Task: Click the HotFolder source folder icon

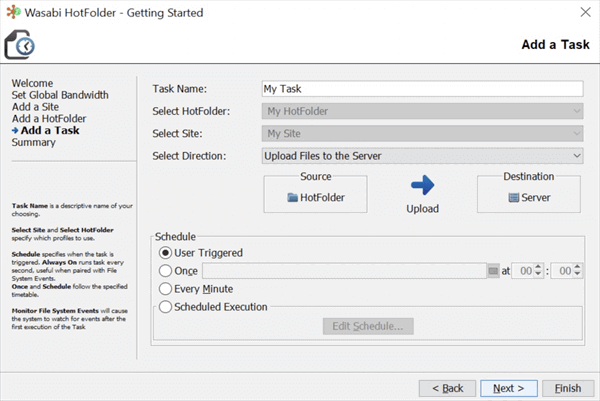Action: pos(293,198)
